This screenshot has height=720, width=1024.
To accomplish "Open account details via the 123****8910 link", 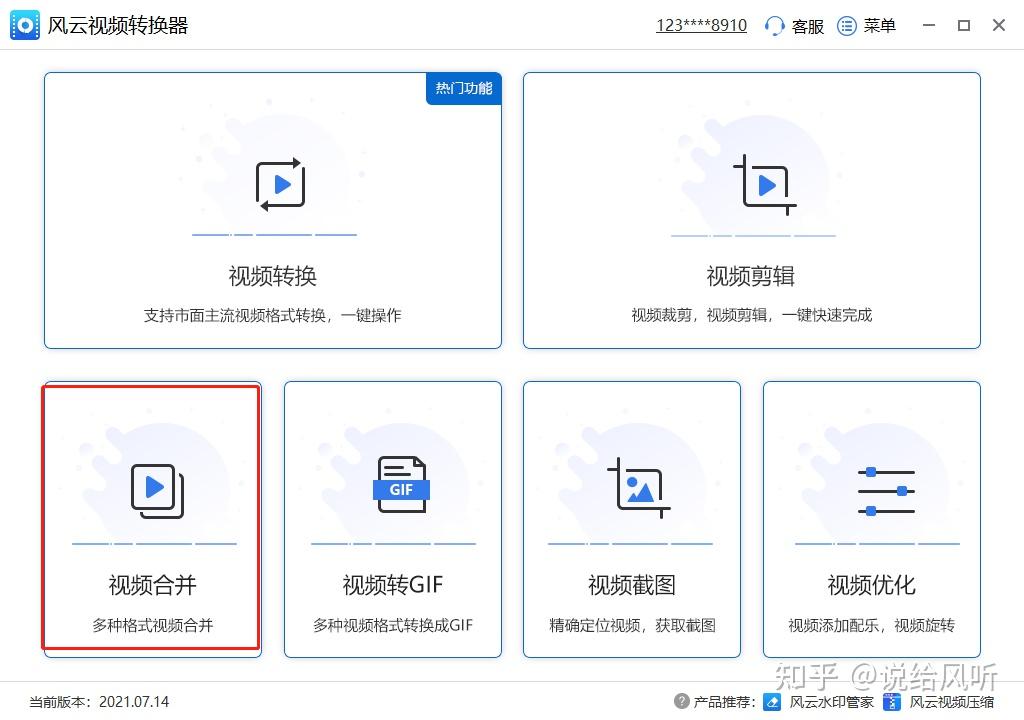I will pyautogui.click(x=701, y=25).
